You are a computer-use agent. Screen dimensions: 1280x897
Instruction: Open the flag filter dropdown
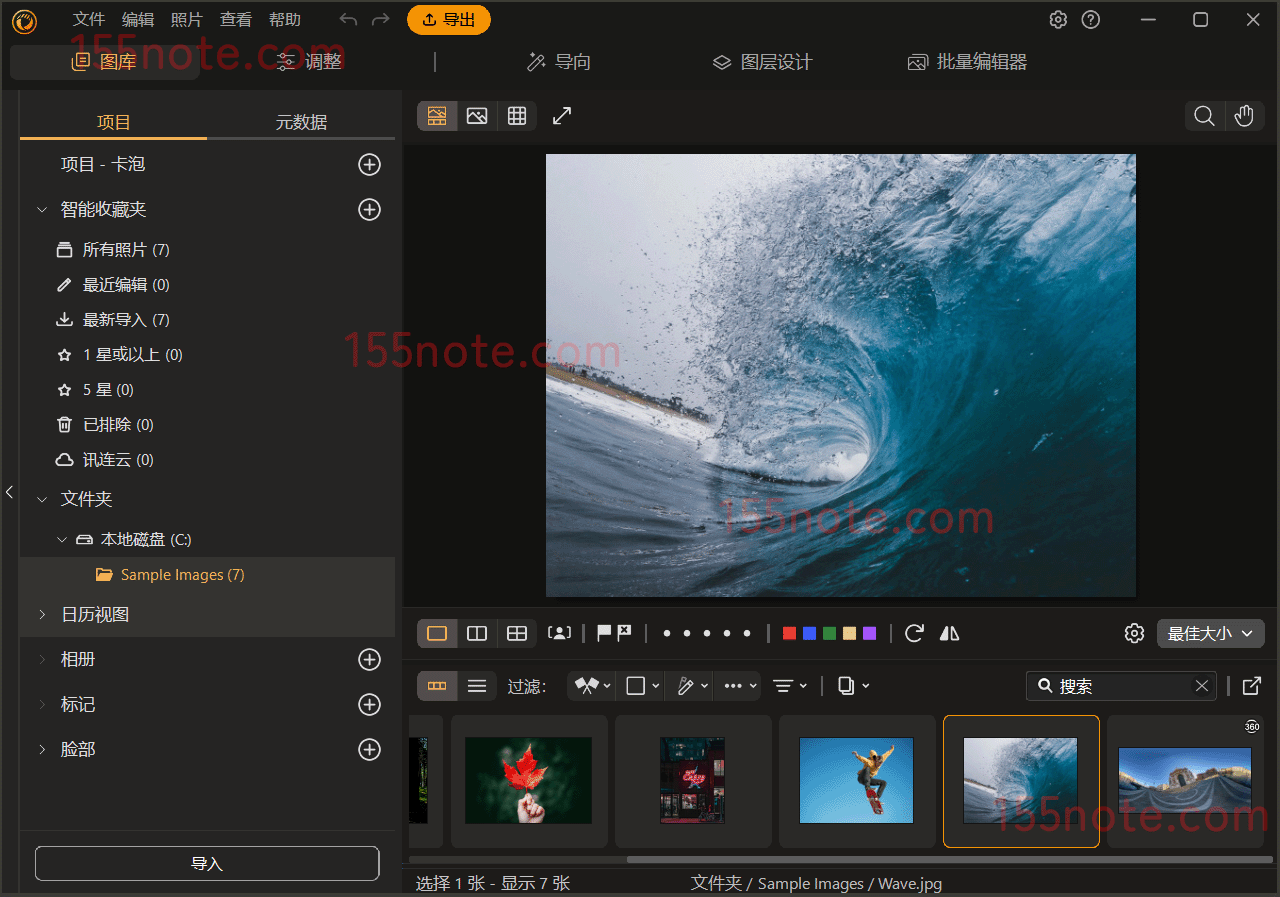point(592,686)
